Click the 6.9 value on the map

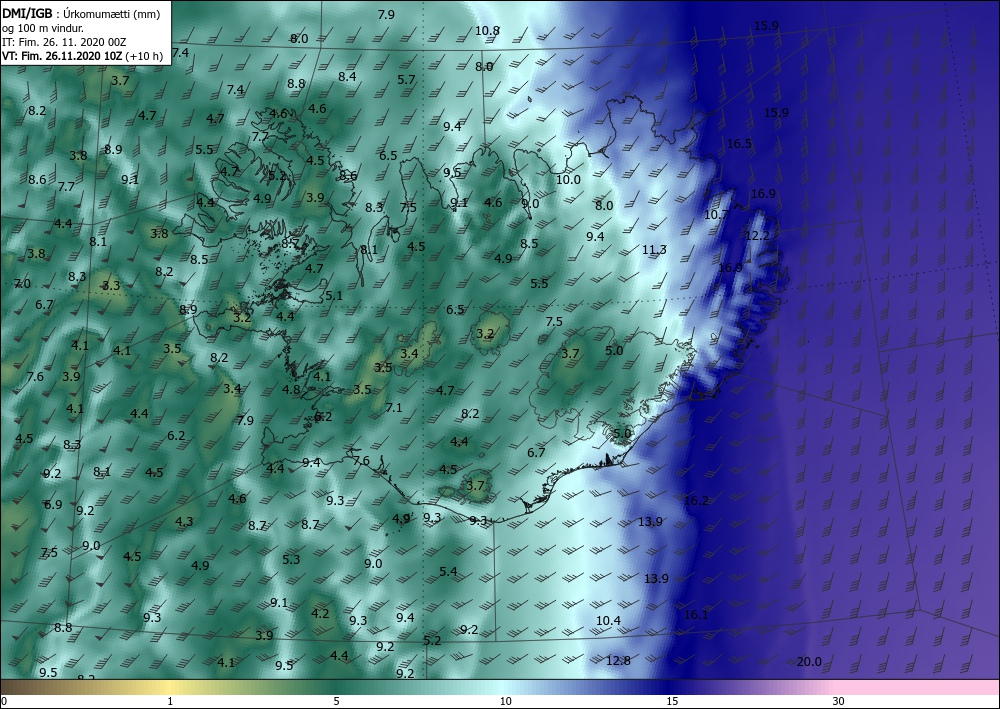pyautogui.click(x=53, y=504)
